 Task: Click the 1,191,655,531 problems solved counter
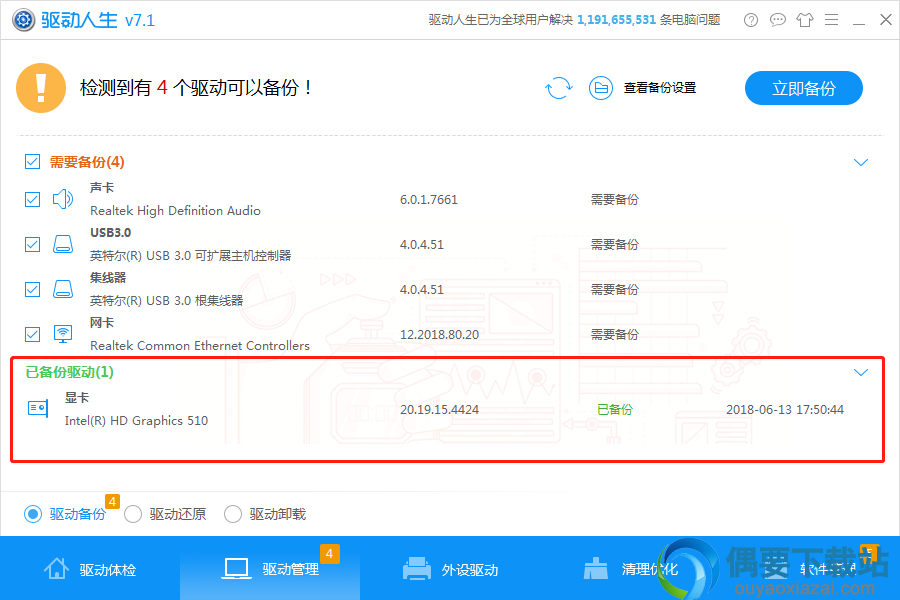click(x=616, y=20)
